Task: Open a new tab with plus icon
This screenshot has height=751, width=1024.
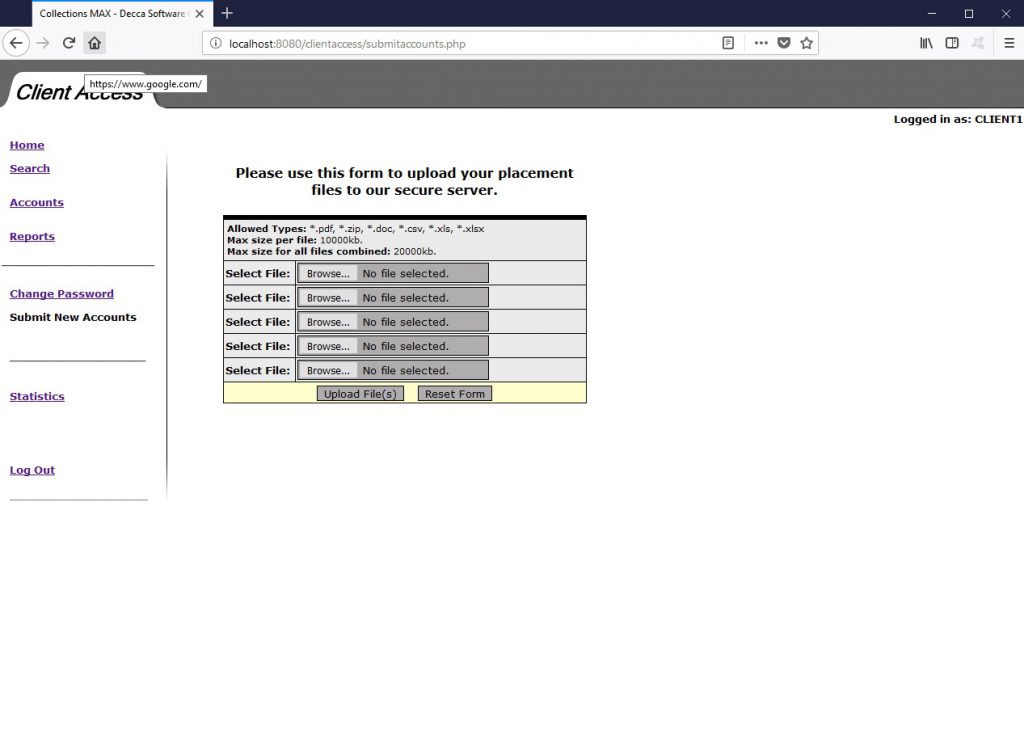Action: click(x=227, y=13)
